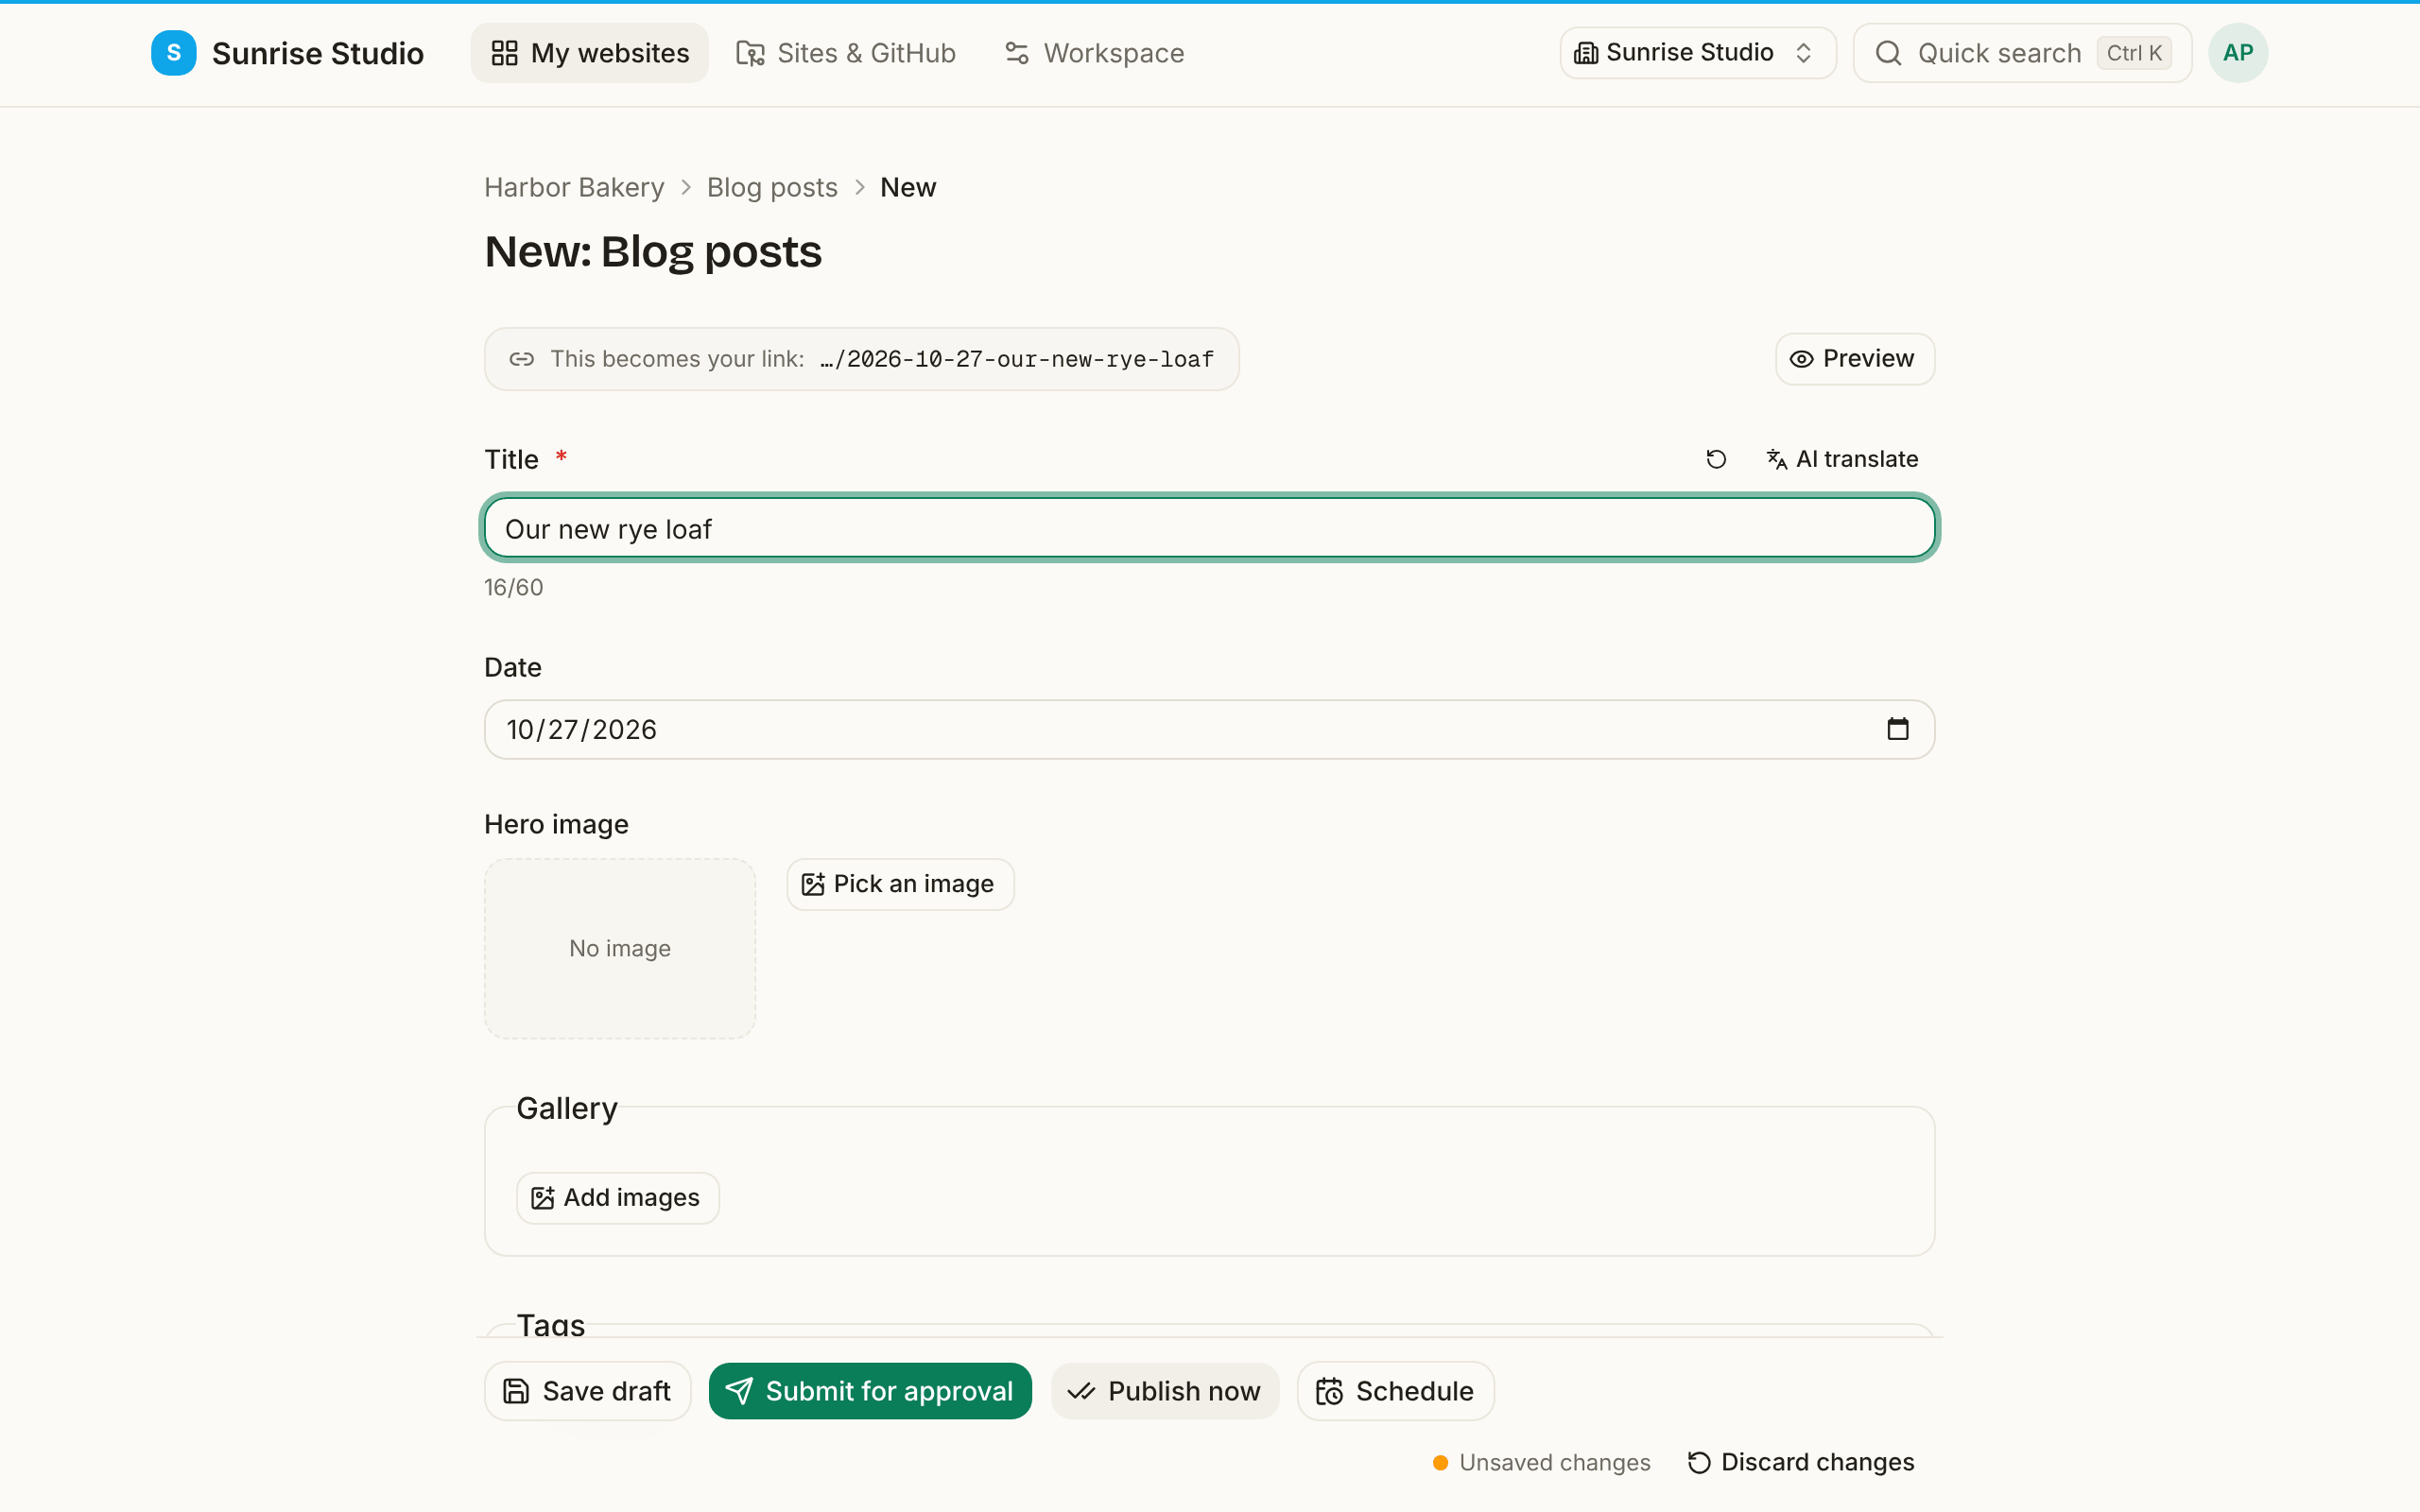Submit the post for approval
The height and width of the screenshot is (1512, 2420).
click(x=870, y=1391)
